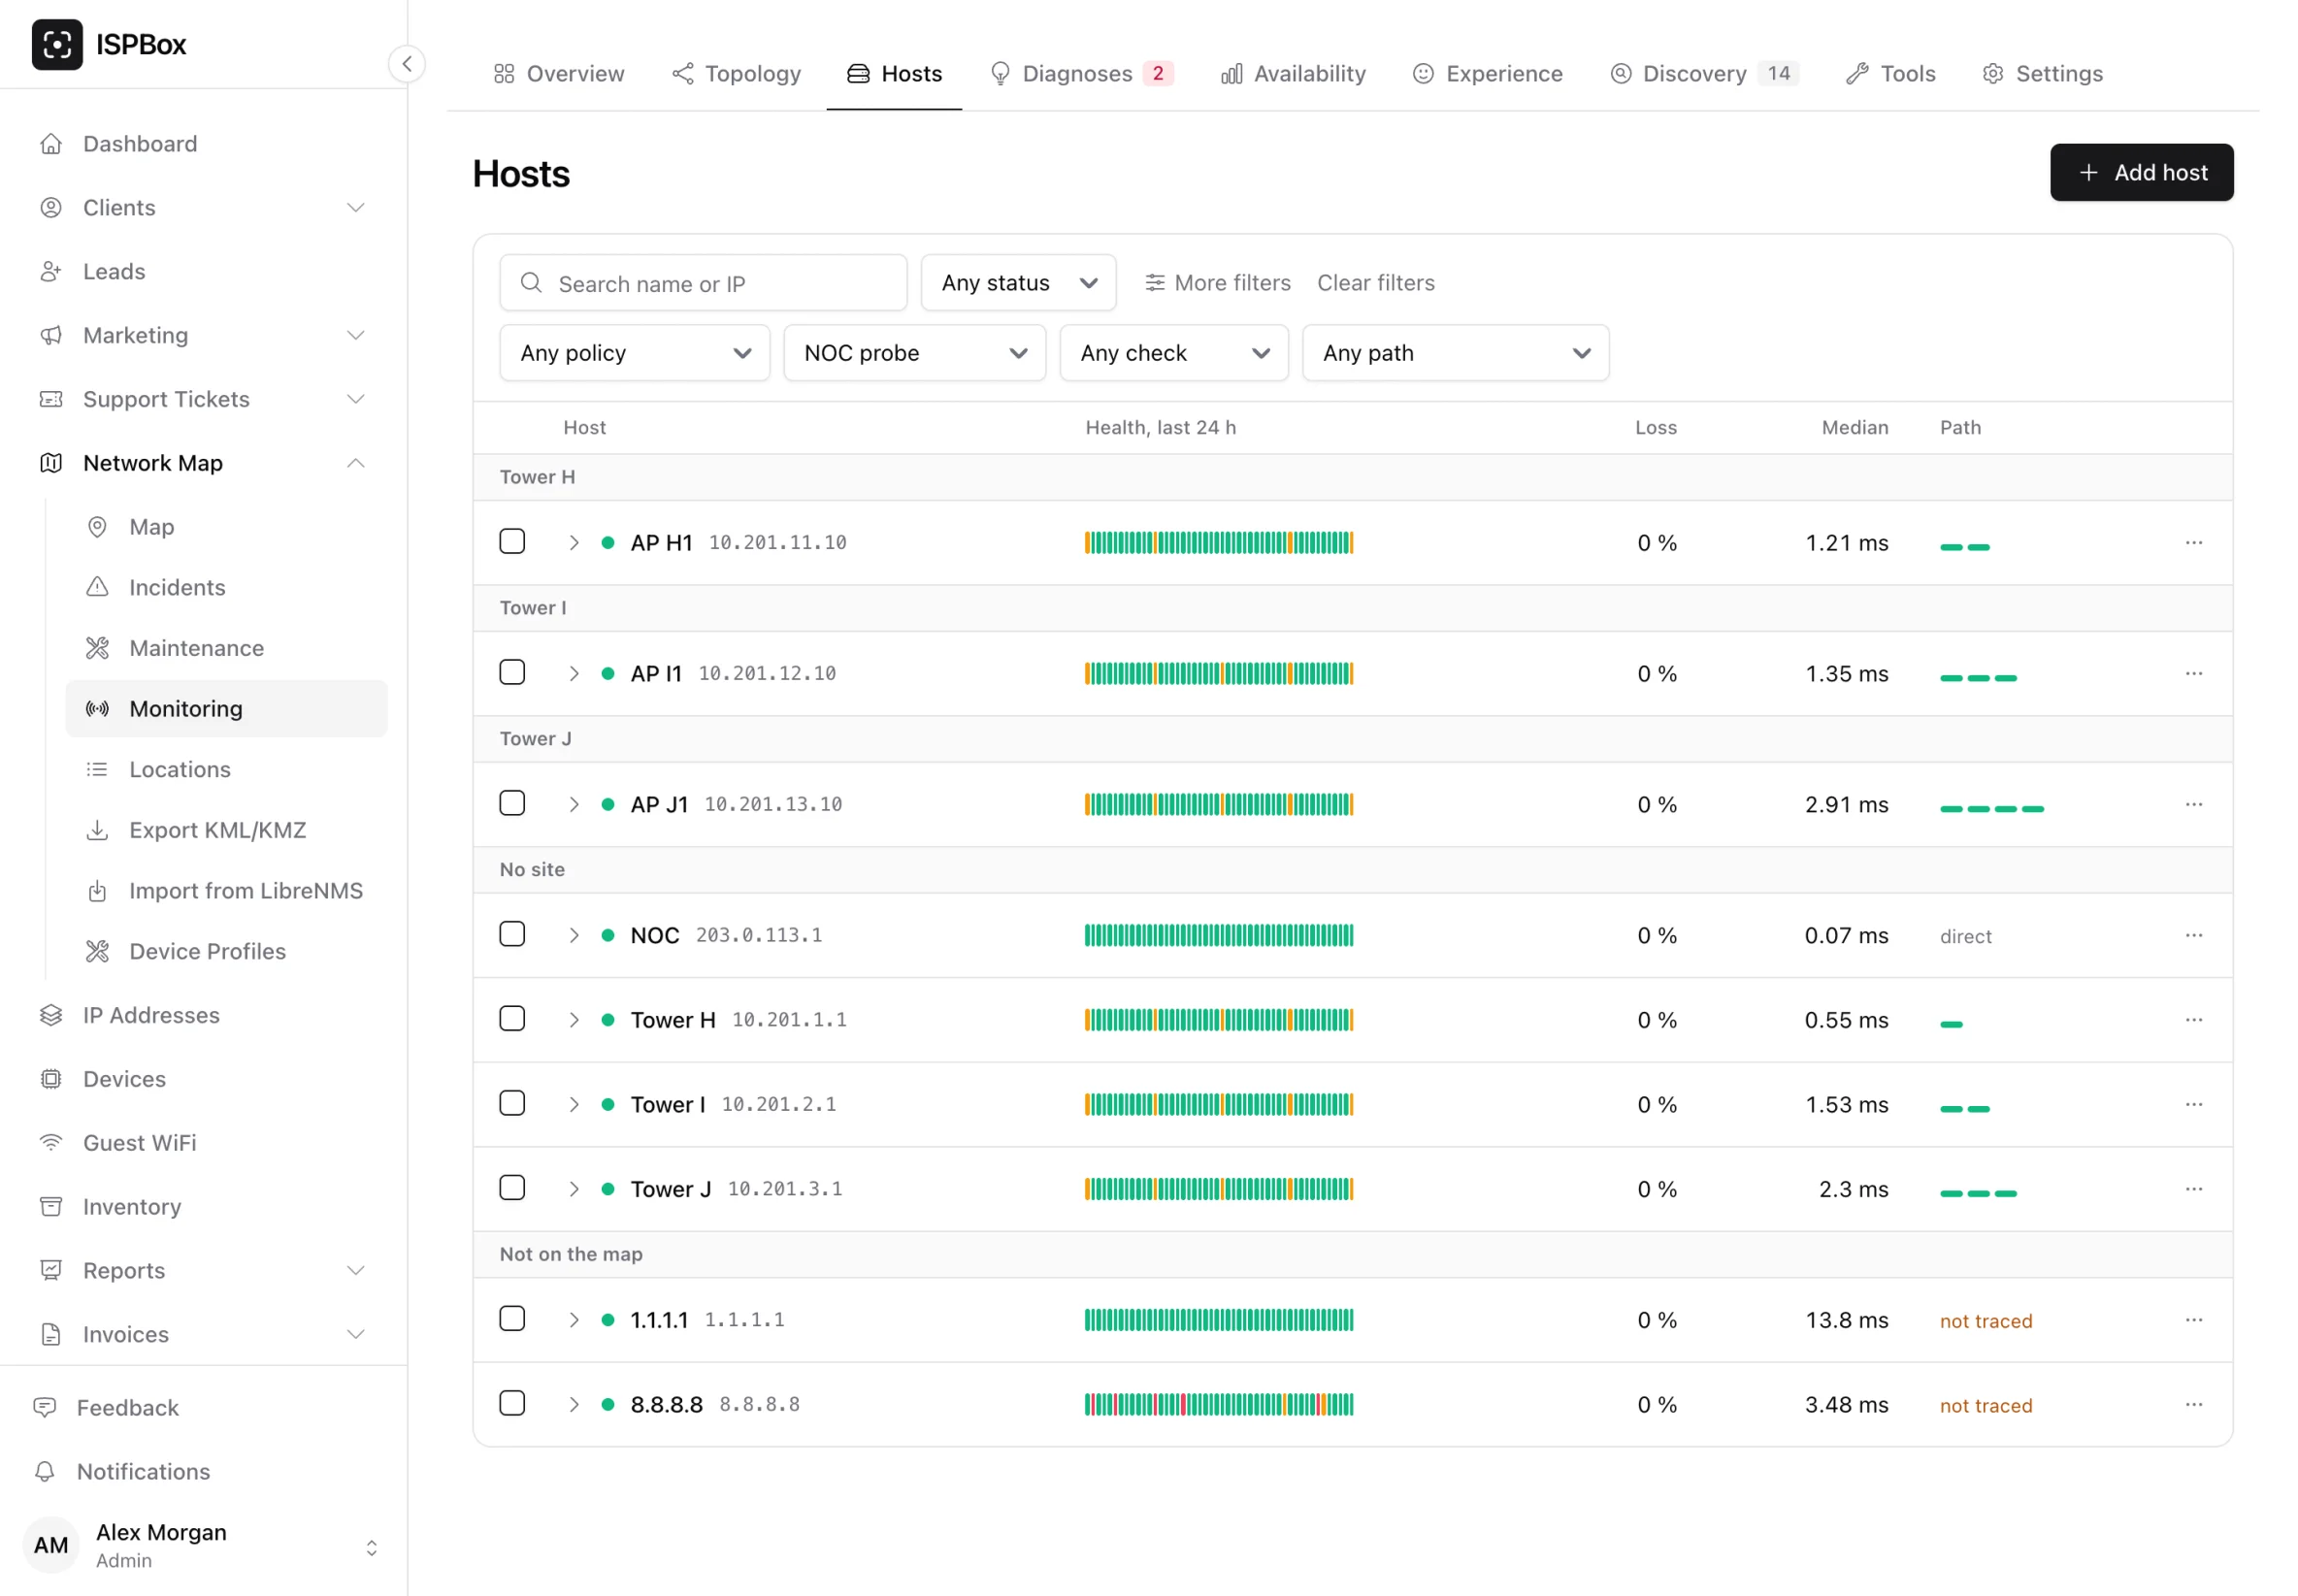Image resolution: width=2298 pixels, height=1596 pixels.
Task: Click the AP I1 health bar
Action: click(1218, 674)
